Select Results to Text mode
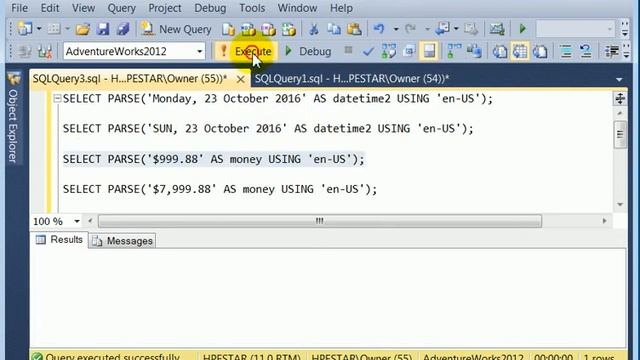640x360 pixels. point(500,51)
